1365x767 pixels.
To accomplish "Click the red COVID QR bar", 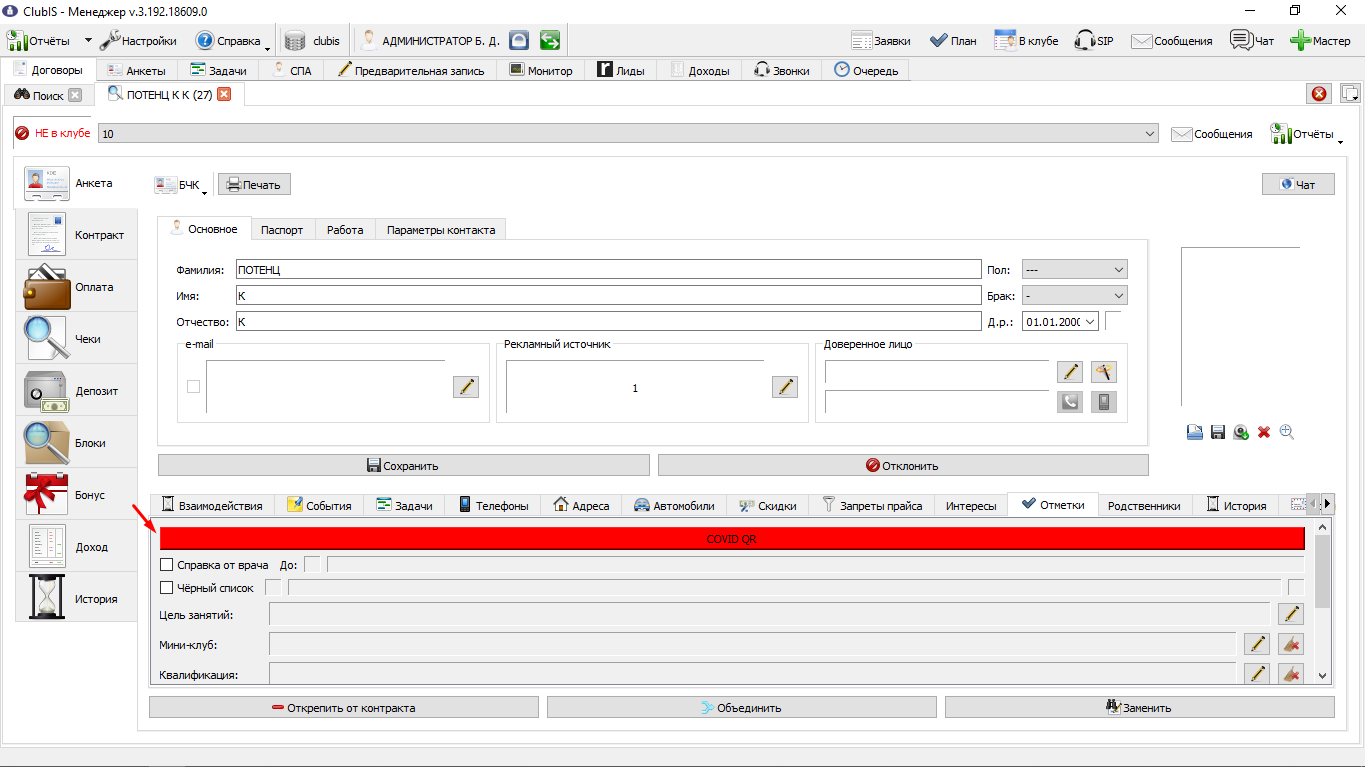I will (x=732, y=538).
